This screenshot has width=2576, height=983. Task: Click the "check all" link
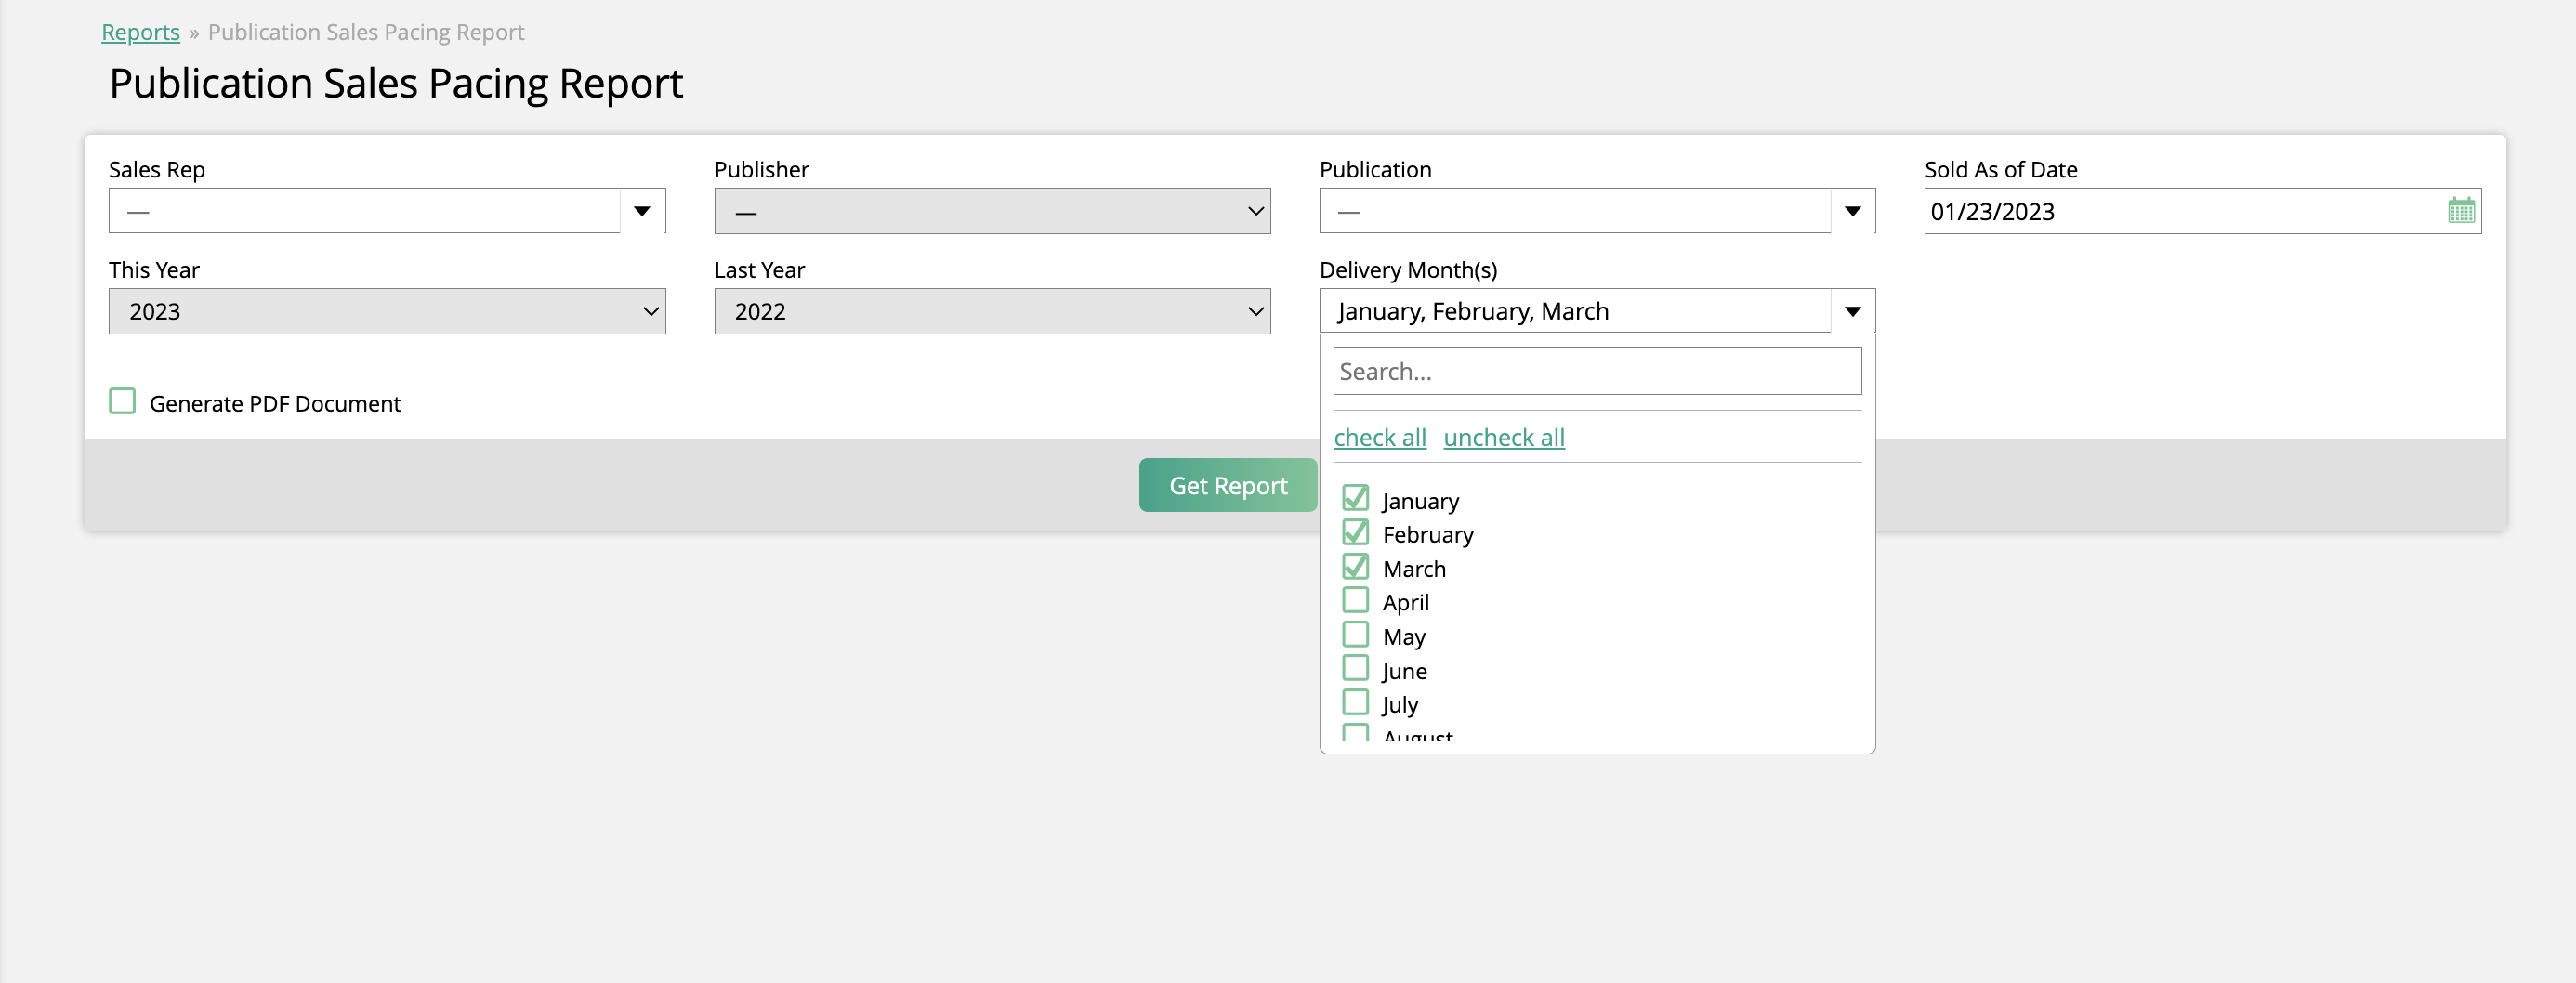click(1379, 437)
